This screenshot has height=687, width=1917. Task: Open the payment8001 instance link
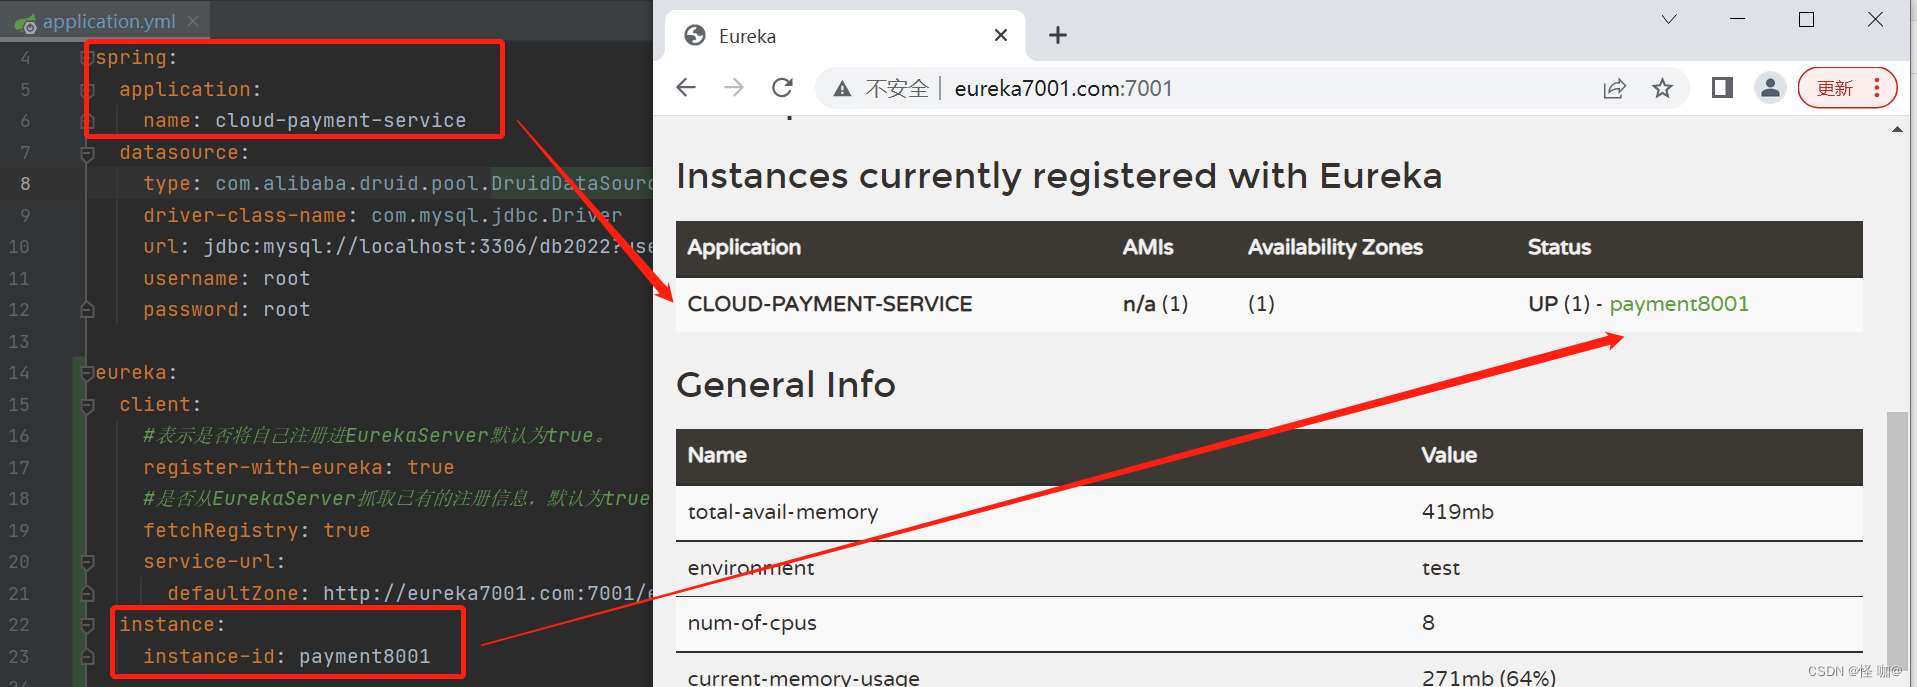(1679, 304)
